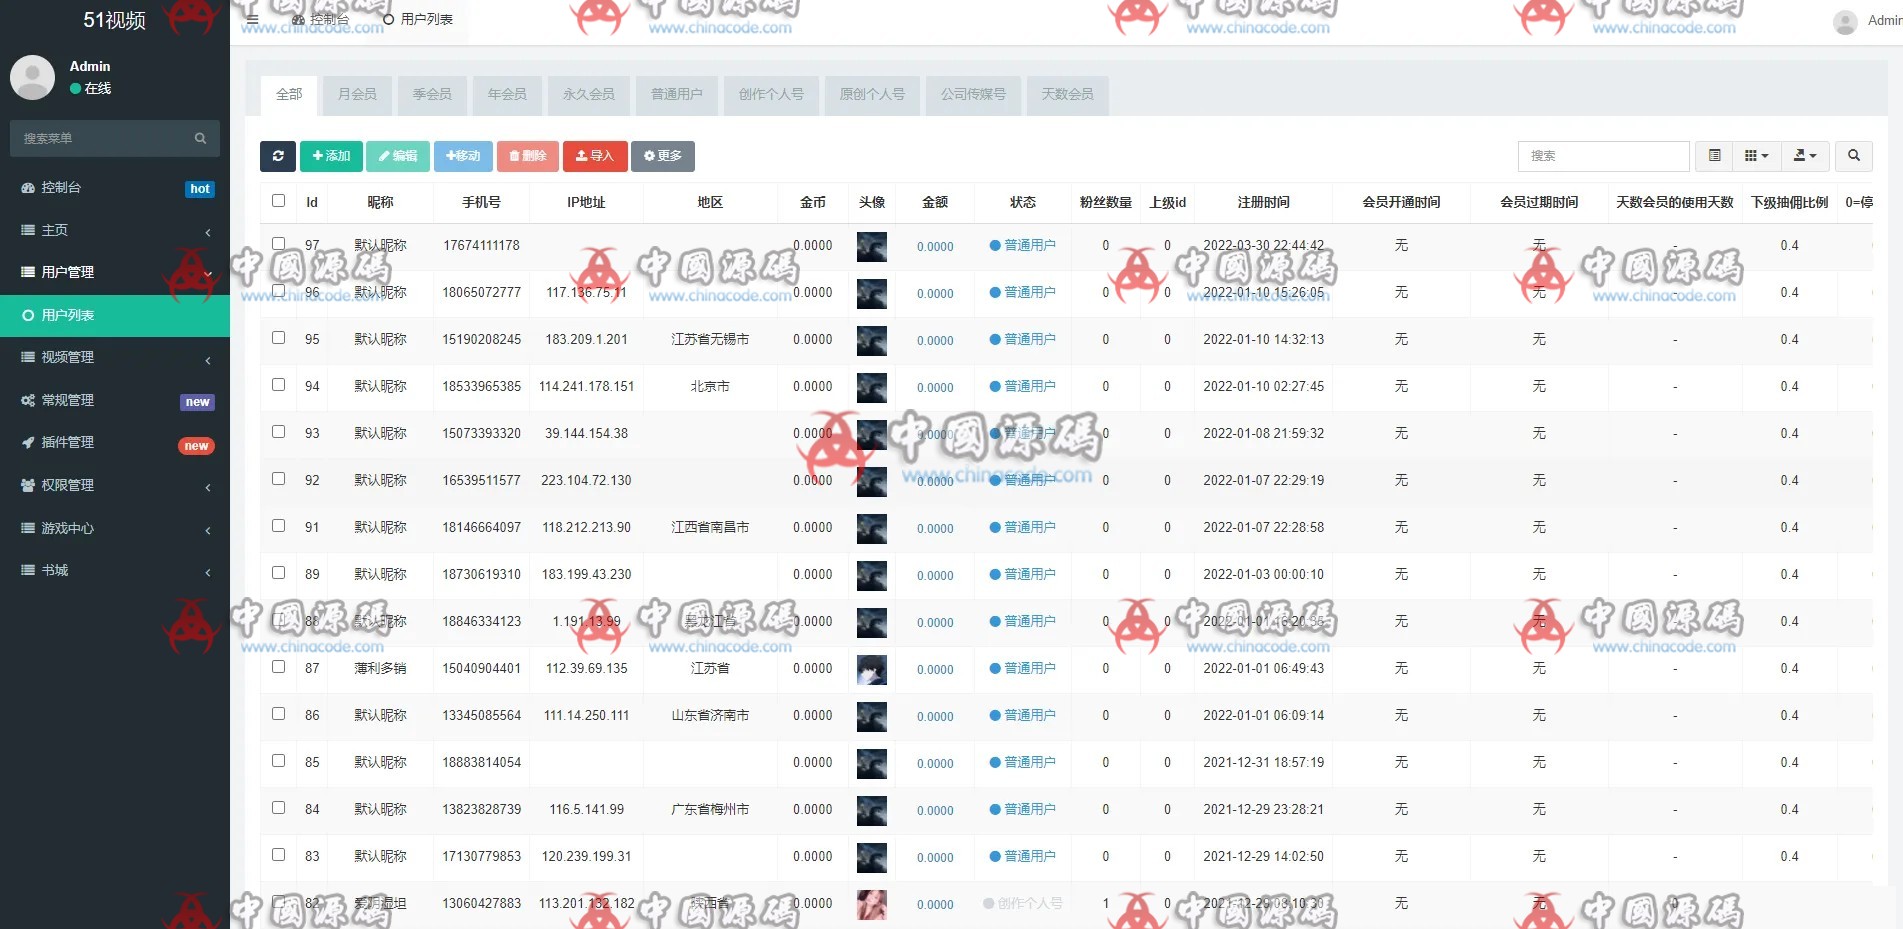Click the 常规管理 gears menu item

pos(115,400)
